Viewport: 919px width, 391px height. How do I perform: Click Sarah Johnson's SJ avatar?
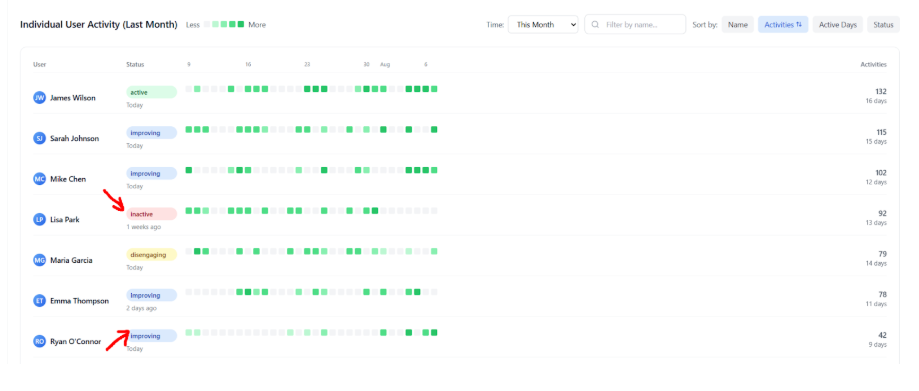pyautogui.click(x=39, y=138)
